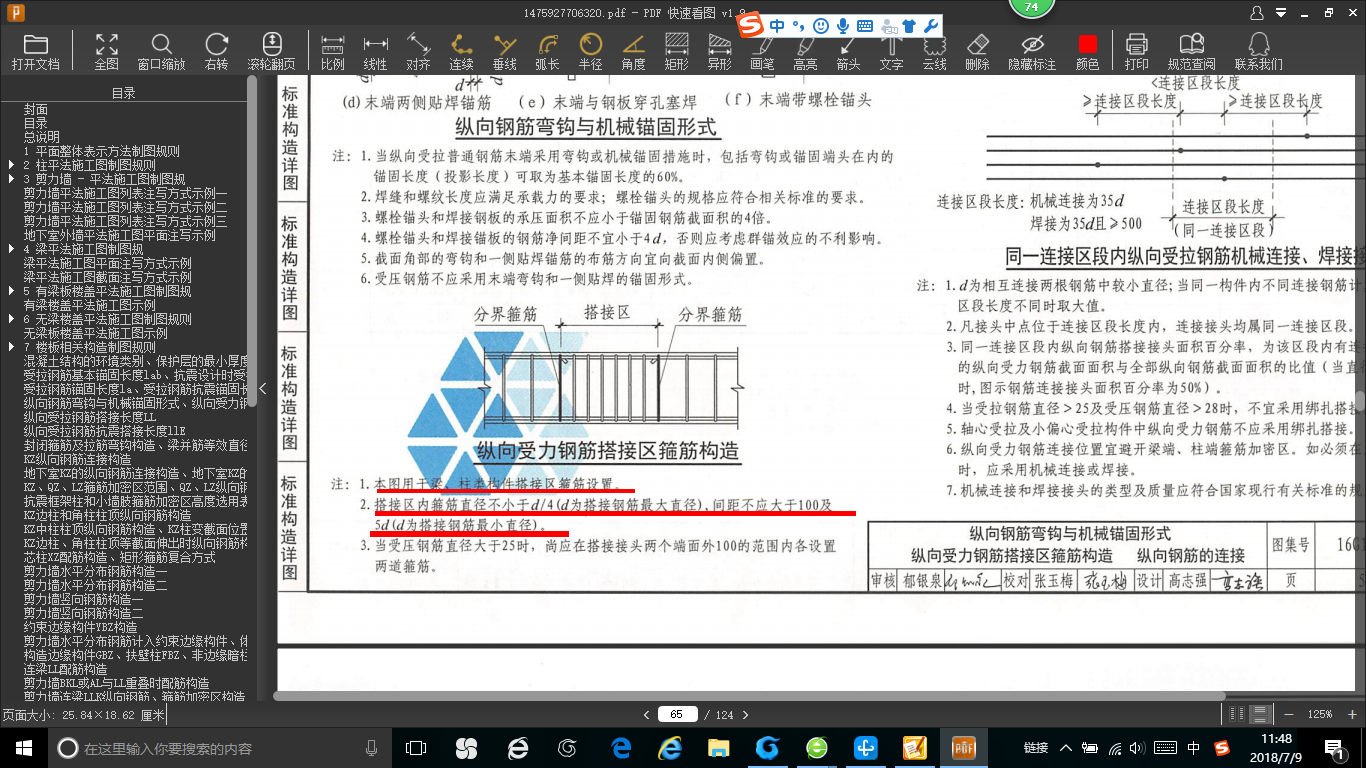
Task: Select the 连续 continuous measure tool
Action: coord(461,51)
